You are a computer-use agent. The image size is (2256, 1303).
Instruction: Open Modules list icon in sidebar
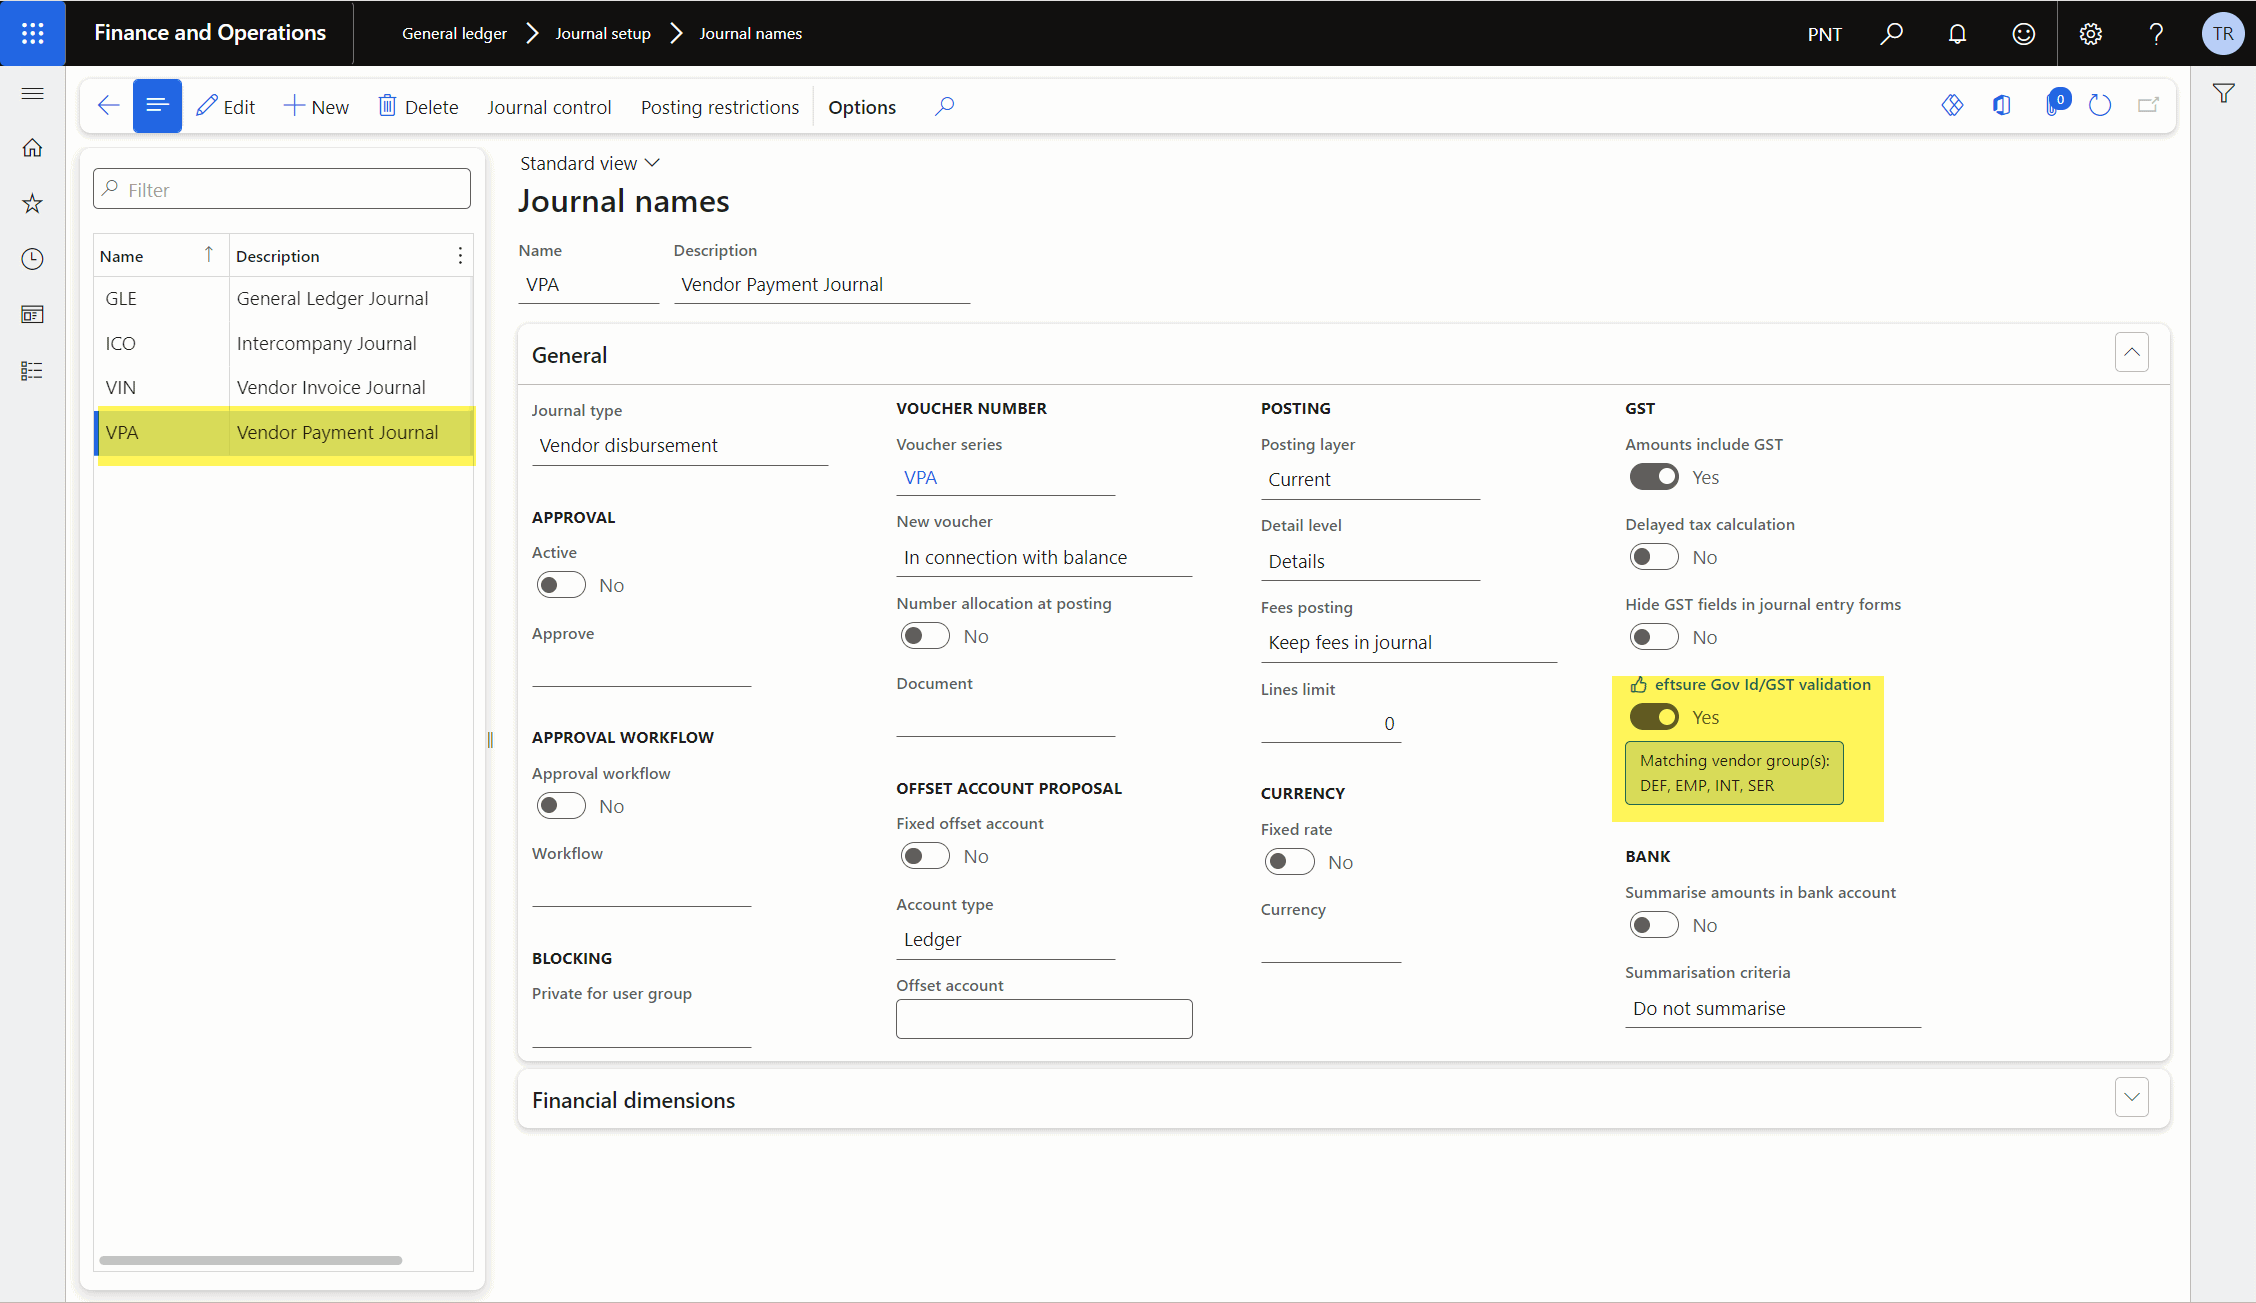coord(33,371)
